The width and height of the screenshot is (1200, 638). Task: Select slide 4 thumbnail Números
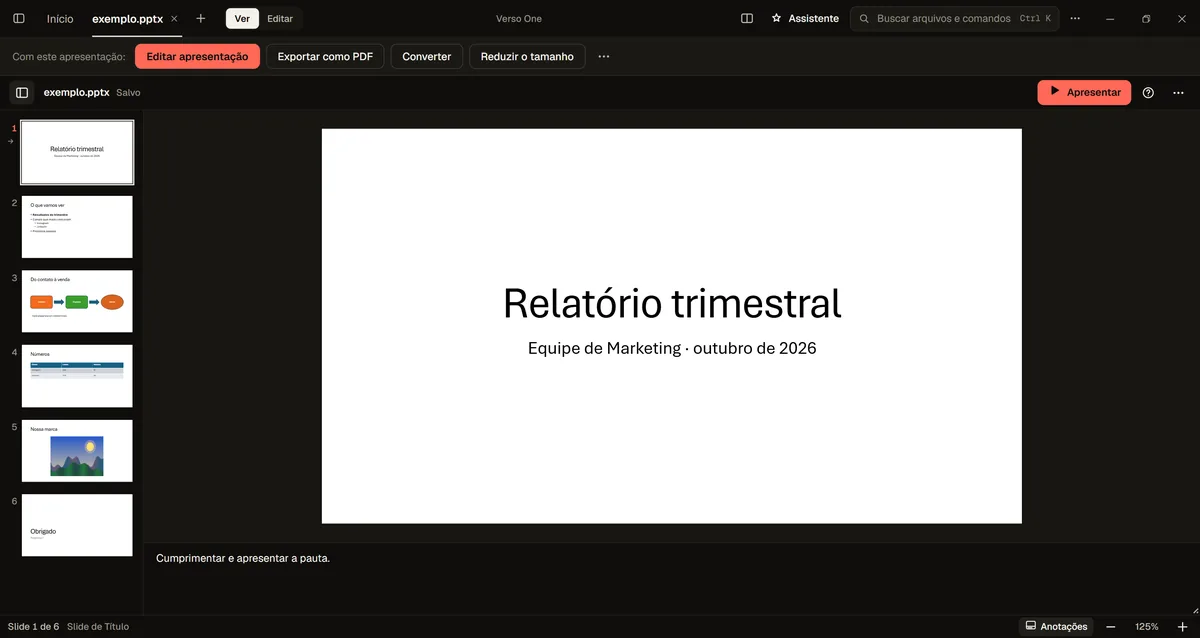click(x=77, y=376)
